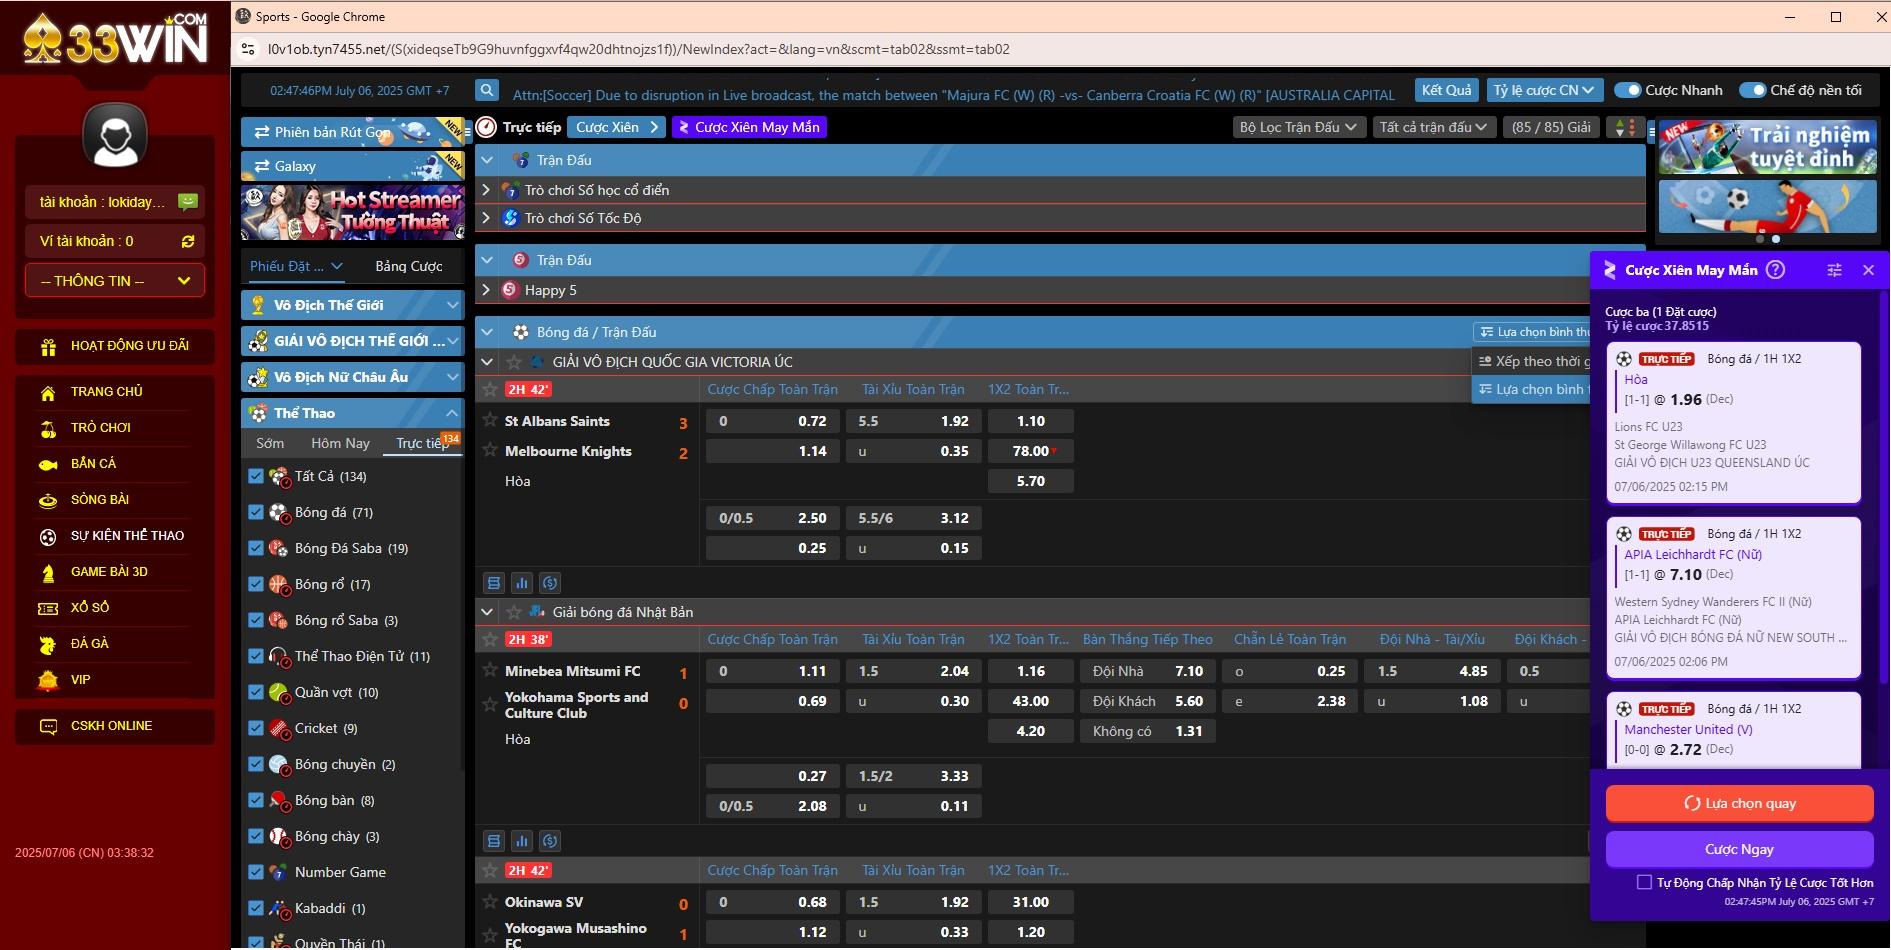Open Tỷ lệ cược CN dropdown

(1544, 90)
